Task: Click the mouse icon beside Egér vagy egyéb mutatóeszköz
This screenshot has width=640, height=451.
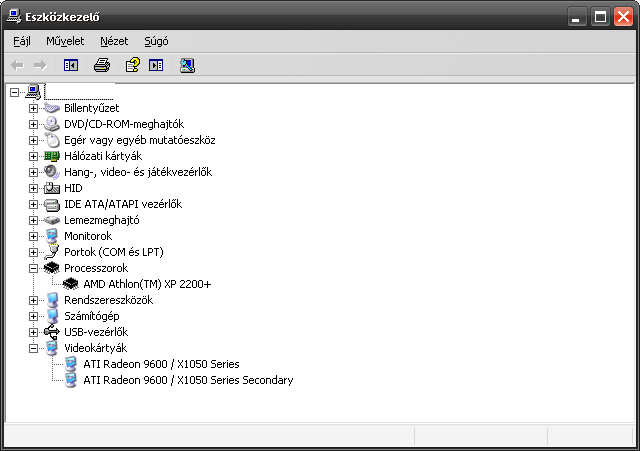Action: (52, 140)
